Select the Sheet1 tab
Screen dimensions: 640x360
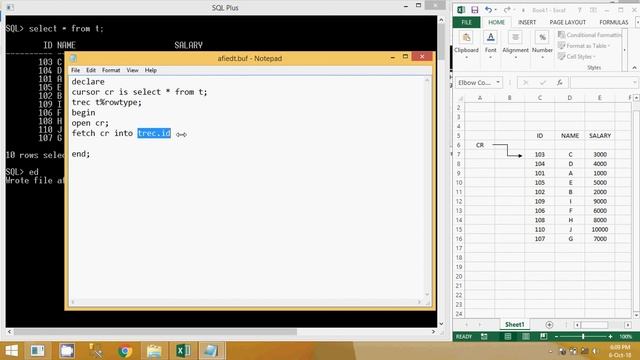[x=515, y=325]
